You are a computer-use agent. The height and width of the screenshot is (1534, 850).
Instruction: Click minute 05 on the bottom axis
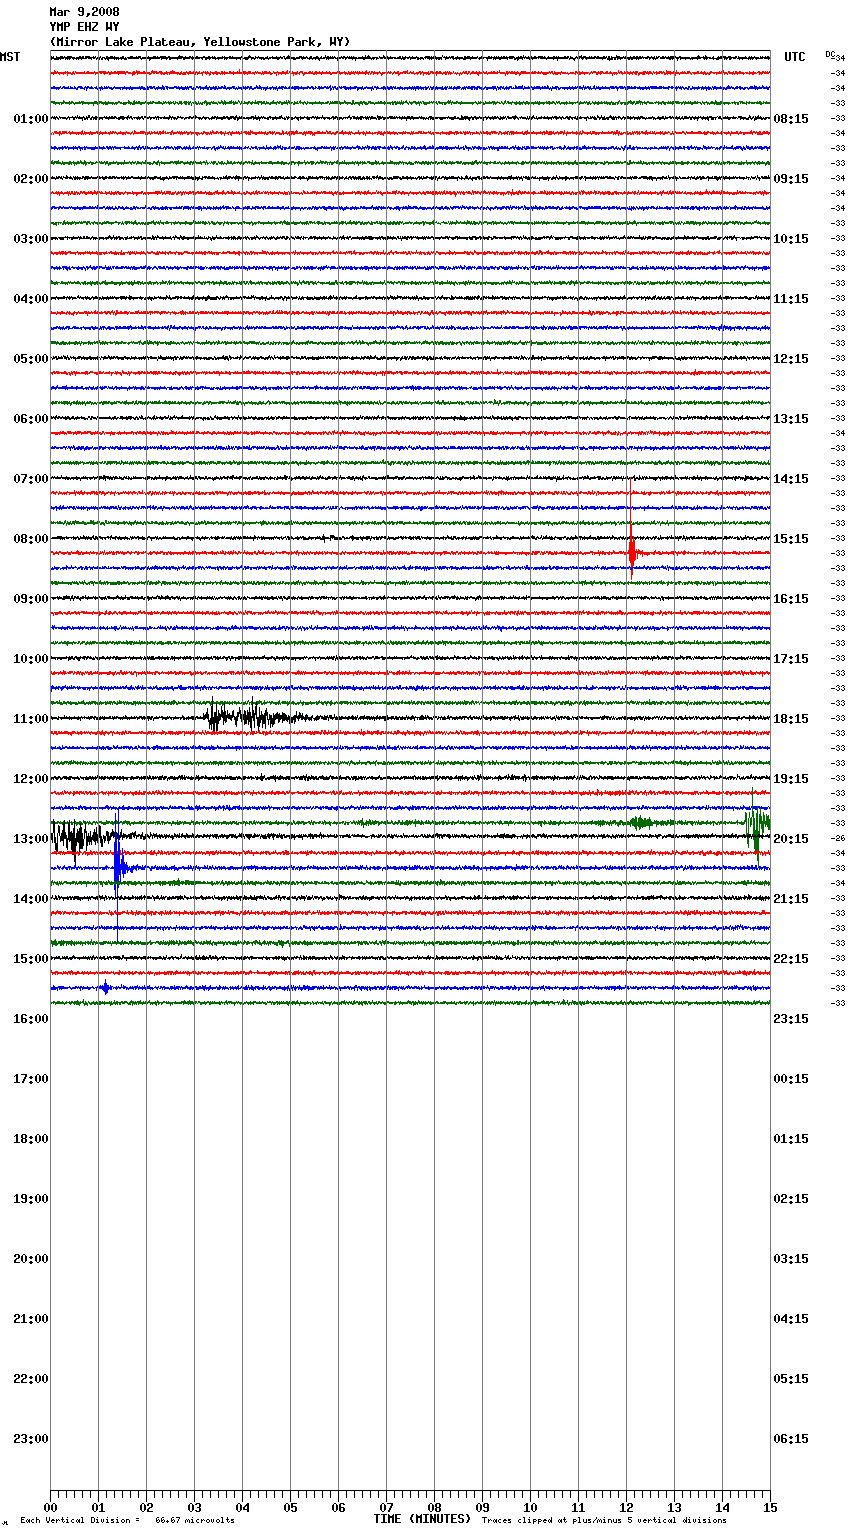[290, 1507]
